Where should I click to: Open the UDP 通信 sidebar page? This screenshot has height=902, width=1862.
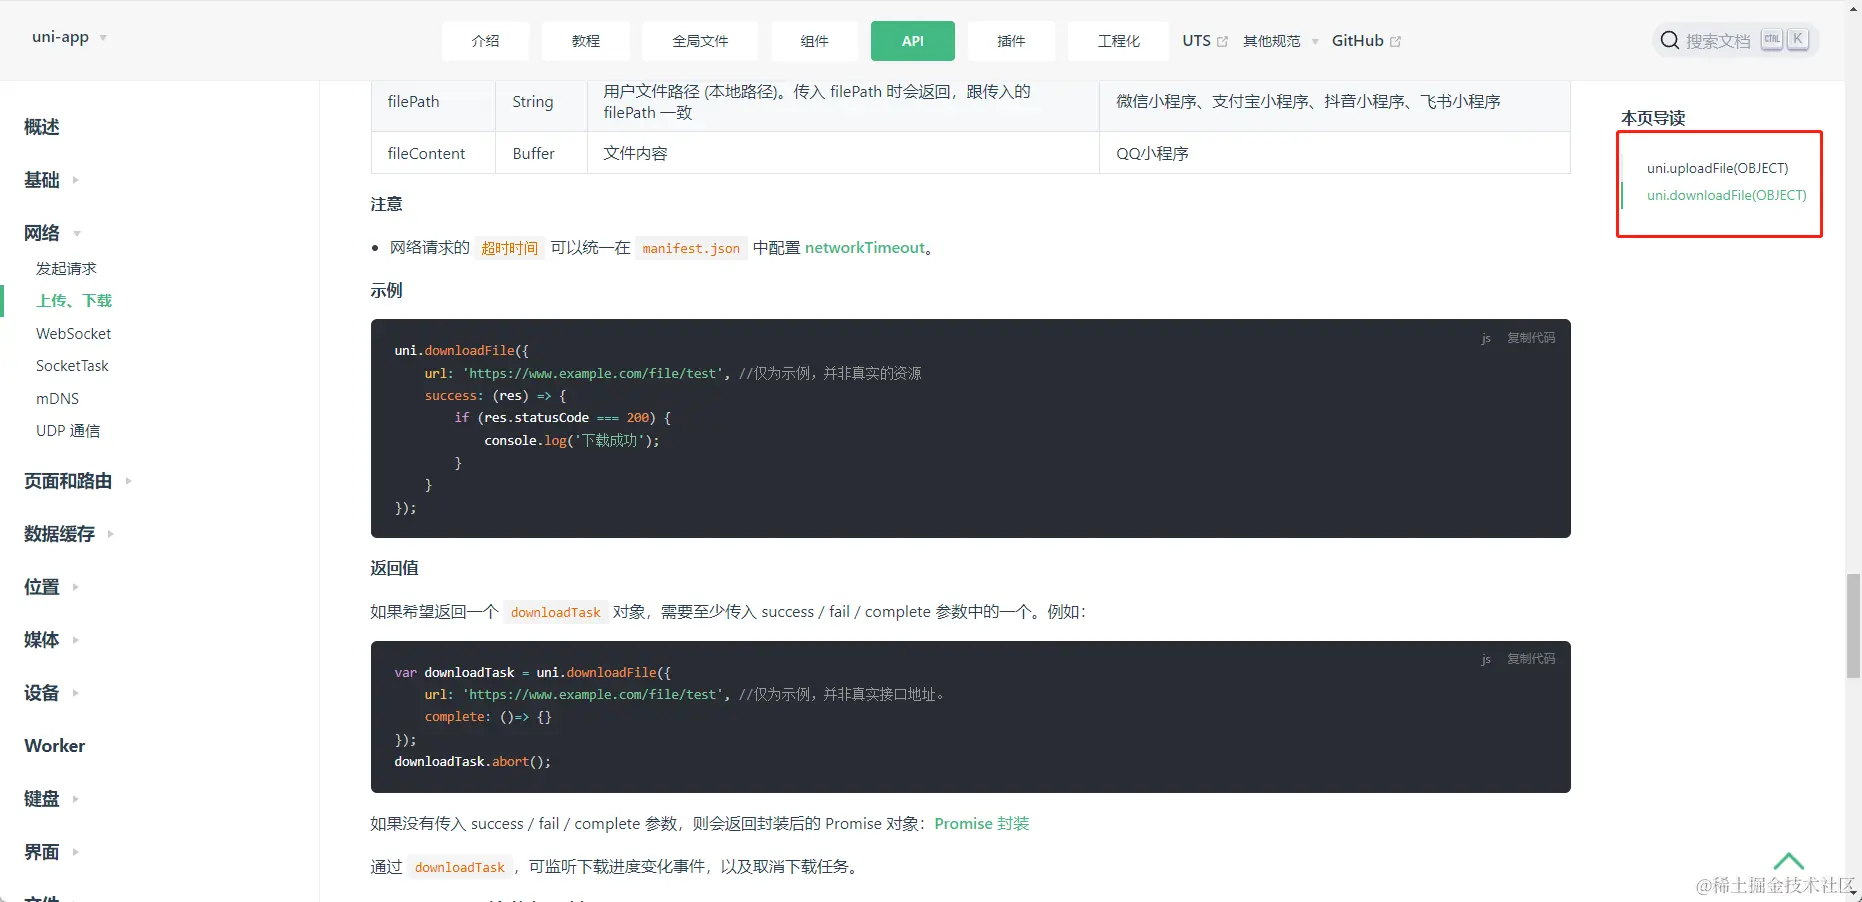click(68, 431)
